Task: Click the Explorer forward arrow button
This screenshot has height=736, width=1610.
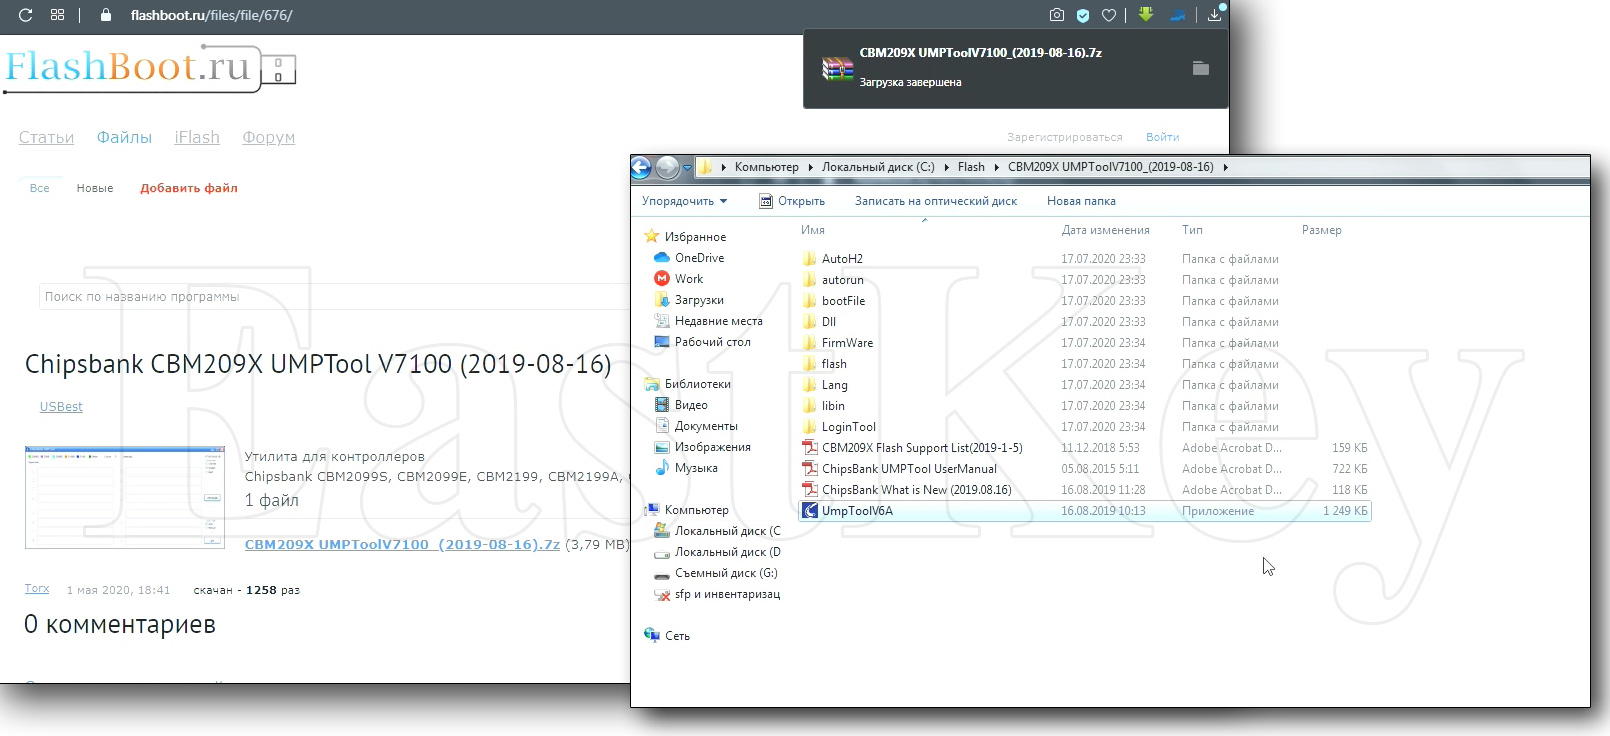Action: [667, 167]
